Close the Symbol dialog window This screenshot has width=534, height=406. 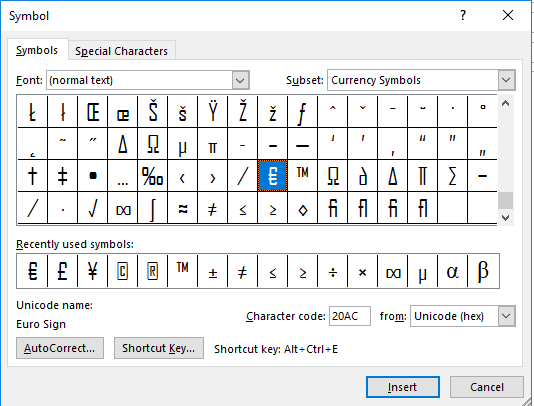(508, 15)
